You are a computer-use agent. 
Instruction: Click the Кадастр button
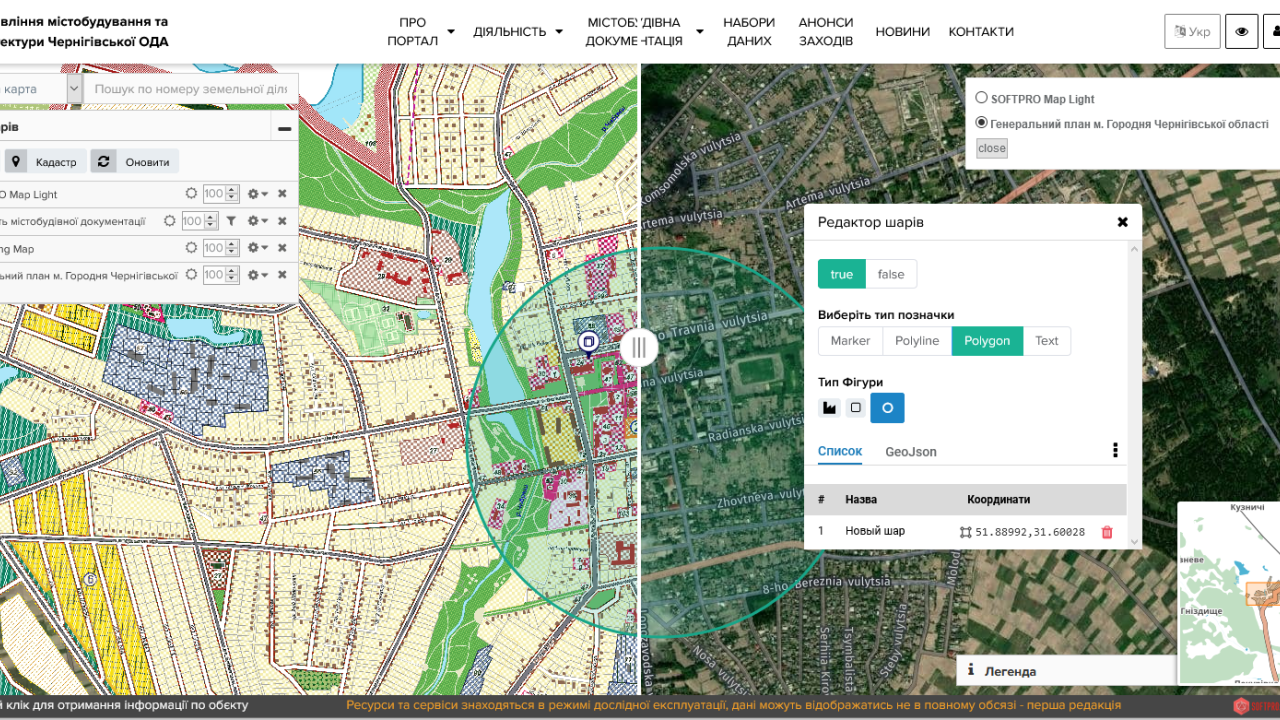[45, 161]
